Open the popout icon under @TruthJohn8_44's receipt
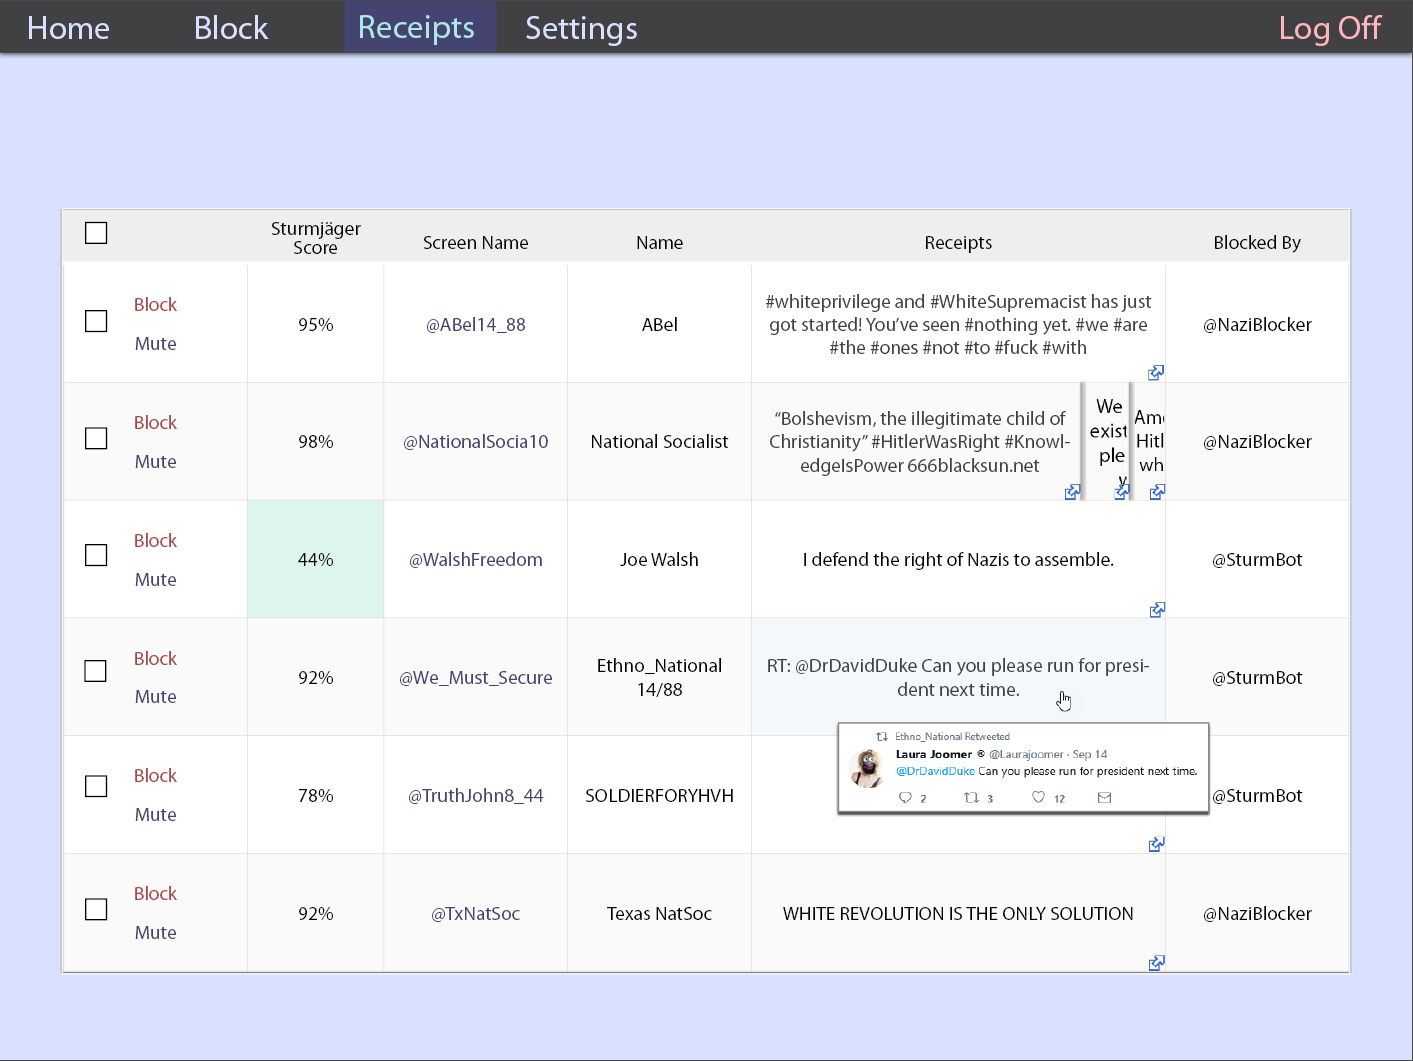This screenshot has width=1413, height=1061. point(1156,844)
